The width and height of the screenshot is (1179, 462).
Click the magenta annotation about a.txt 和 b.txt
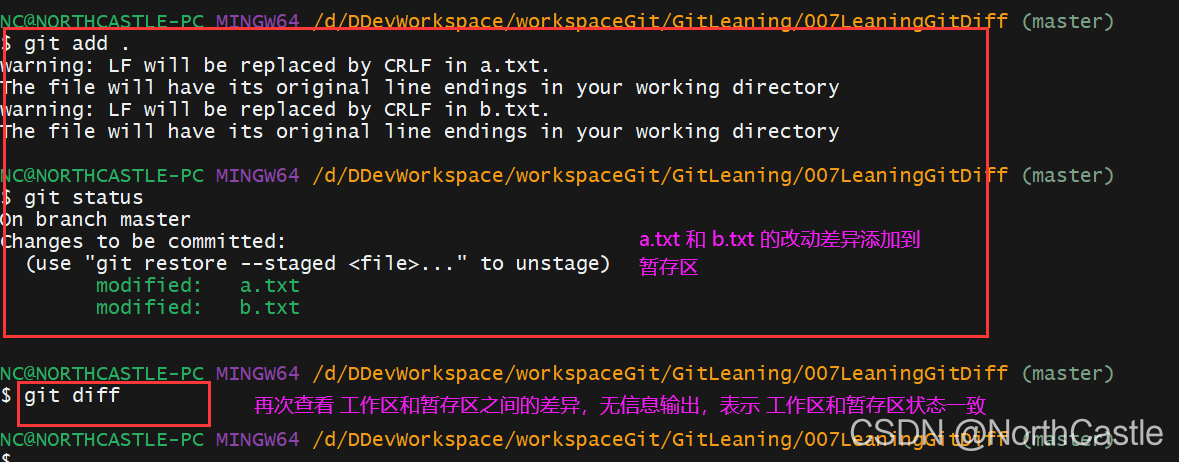pyautogui.click(x=780, y=241)
